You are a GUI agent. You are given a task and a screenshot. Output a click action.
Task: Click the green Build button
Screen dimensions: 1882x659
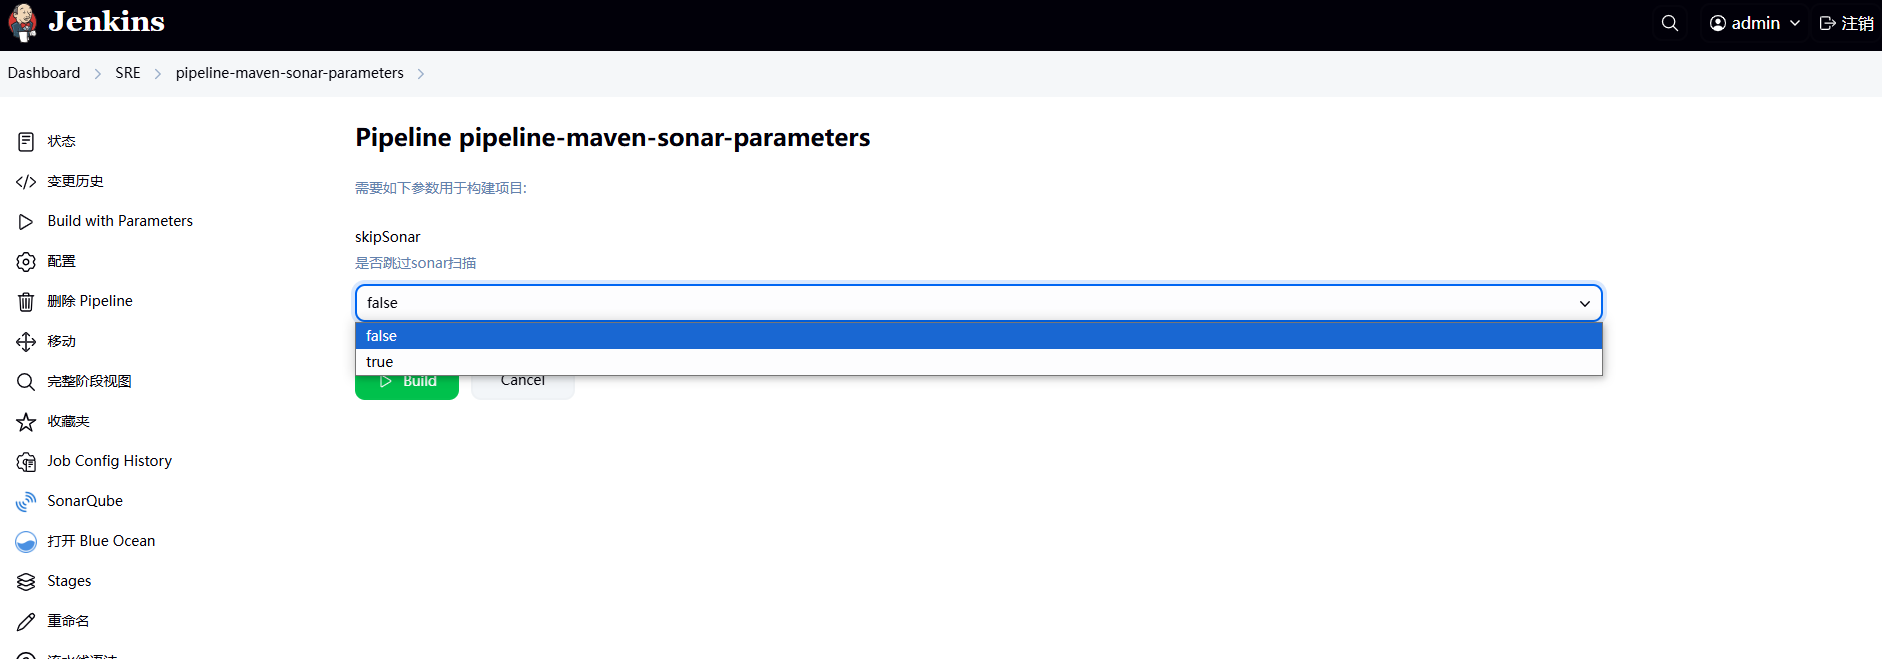(407, 386)
